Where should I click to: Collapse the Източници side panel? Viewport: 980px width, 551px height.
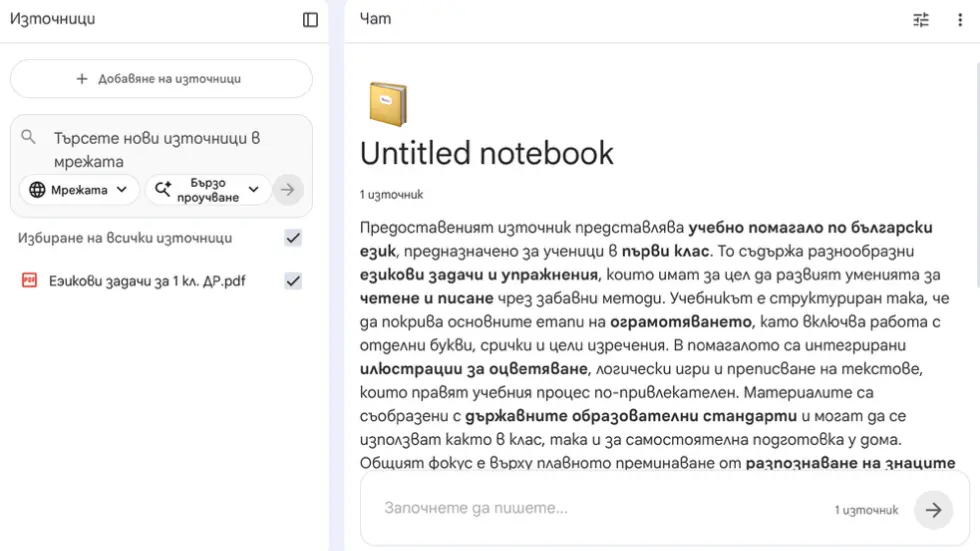[310, 20]
